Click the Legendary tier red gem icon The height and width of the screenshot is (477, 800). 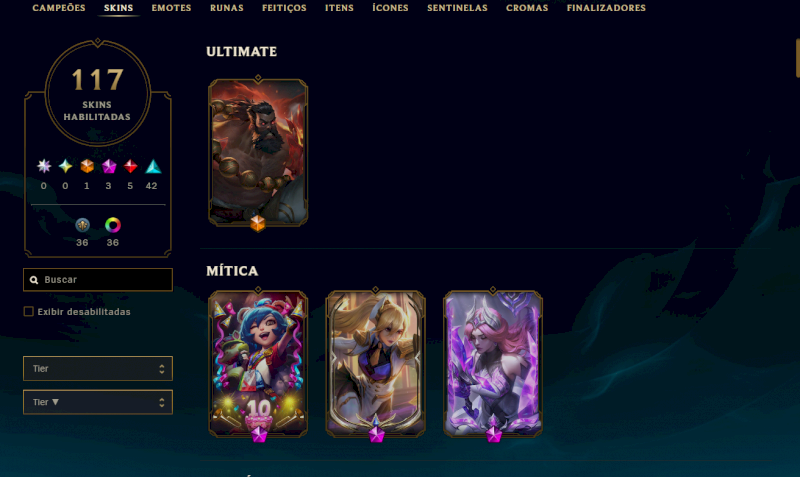131,166
